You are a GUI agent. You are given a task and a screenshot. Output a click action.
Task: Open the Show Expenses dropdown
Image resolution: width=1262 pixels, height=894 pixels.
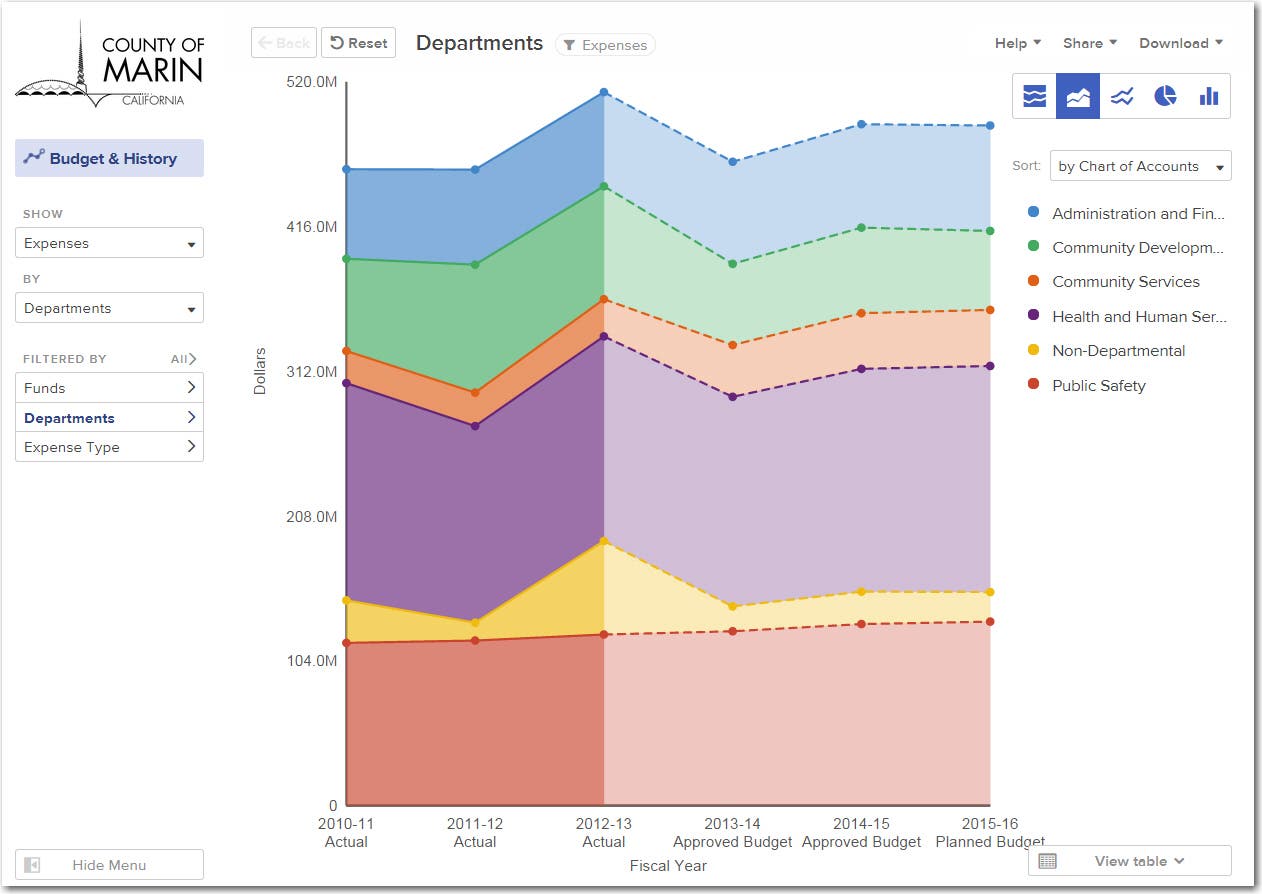click(x=109, y=243)
